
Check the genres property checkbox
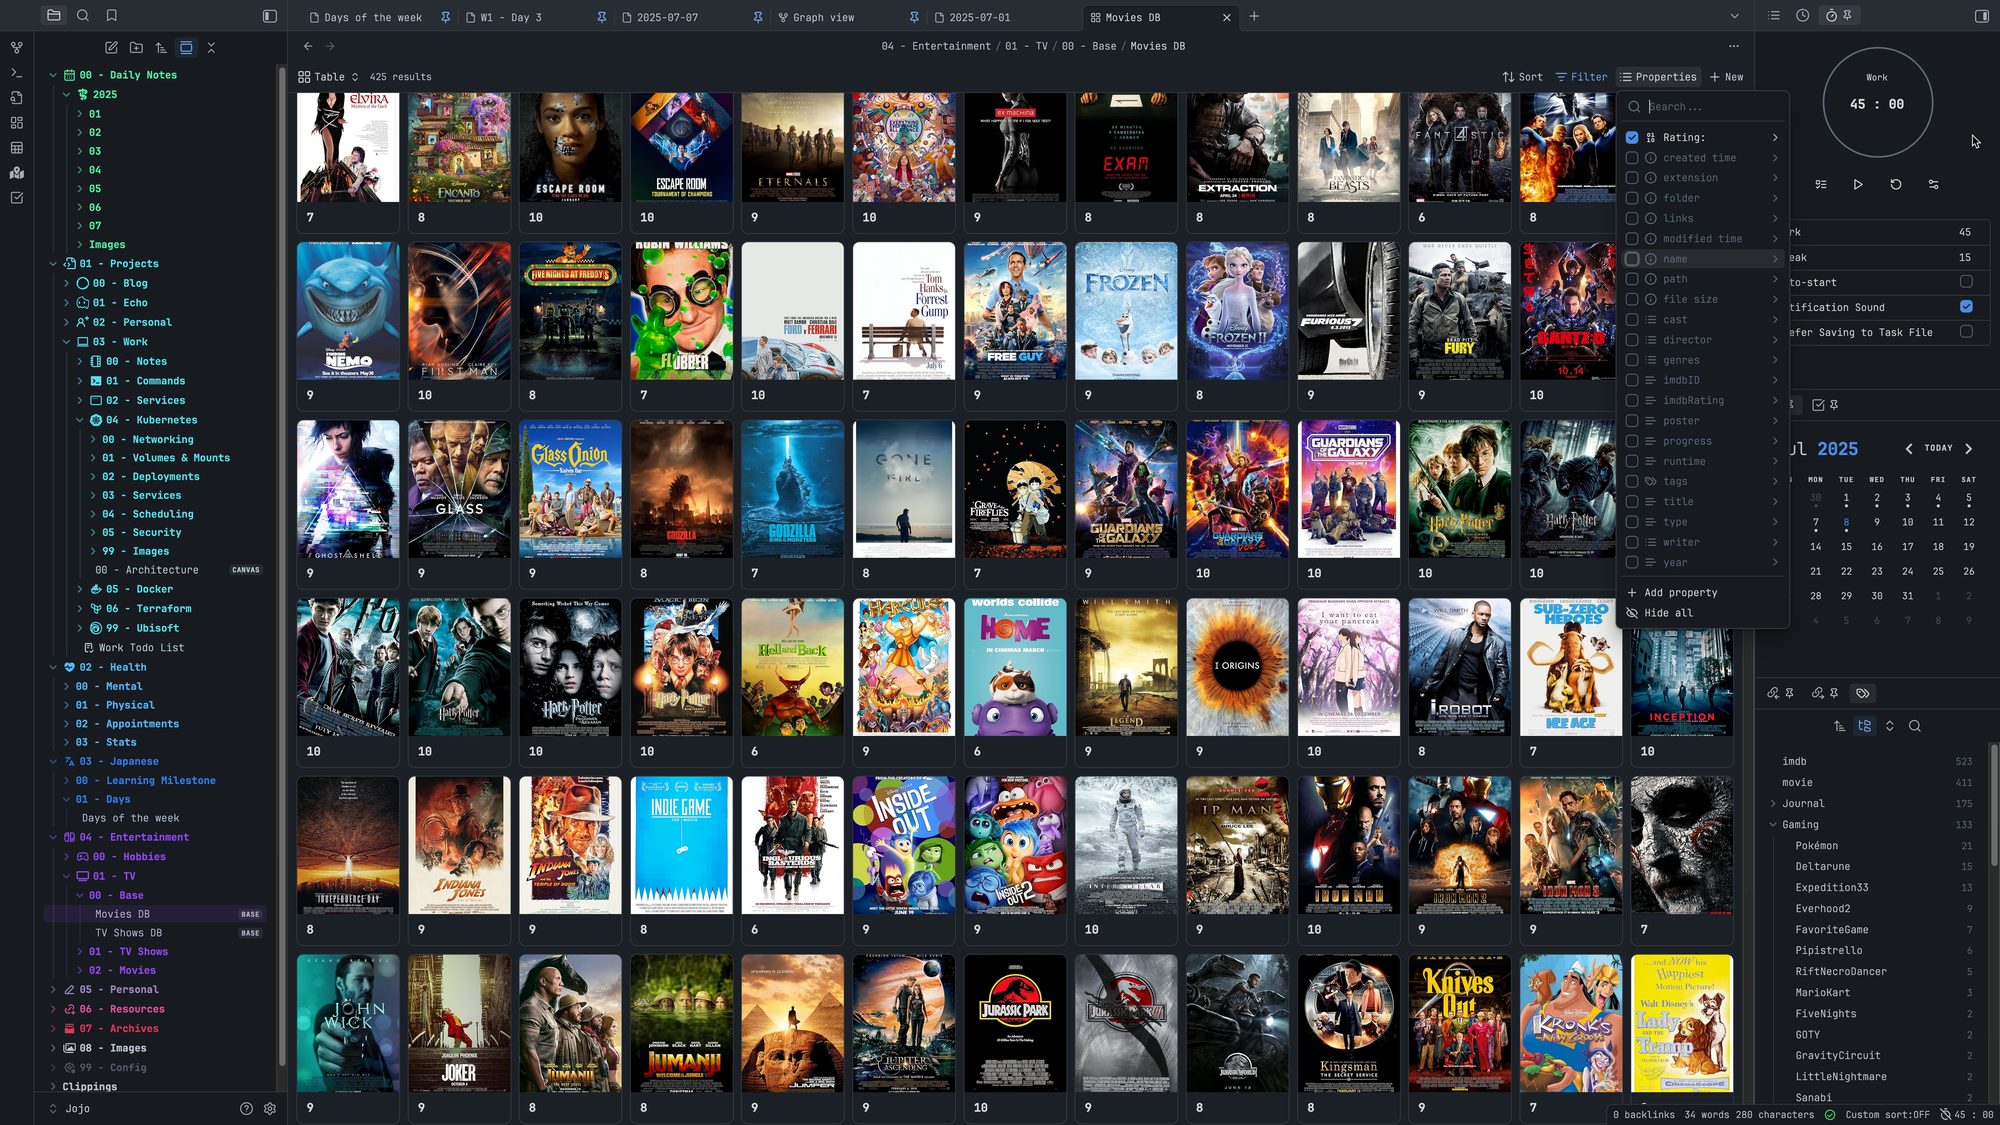pyautogui.click(x=1632, y=360)
